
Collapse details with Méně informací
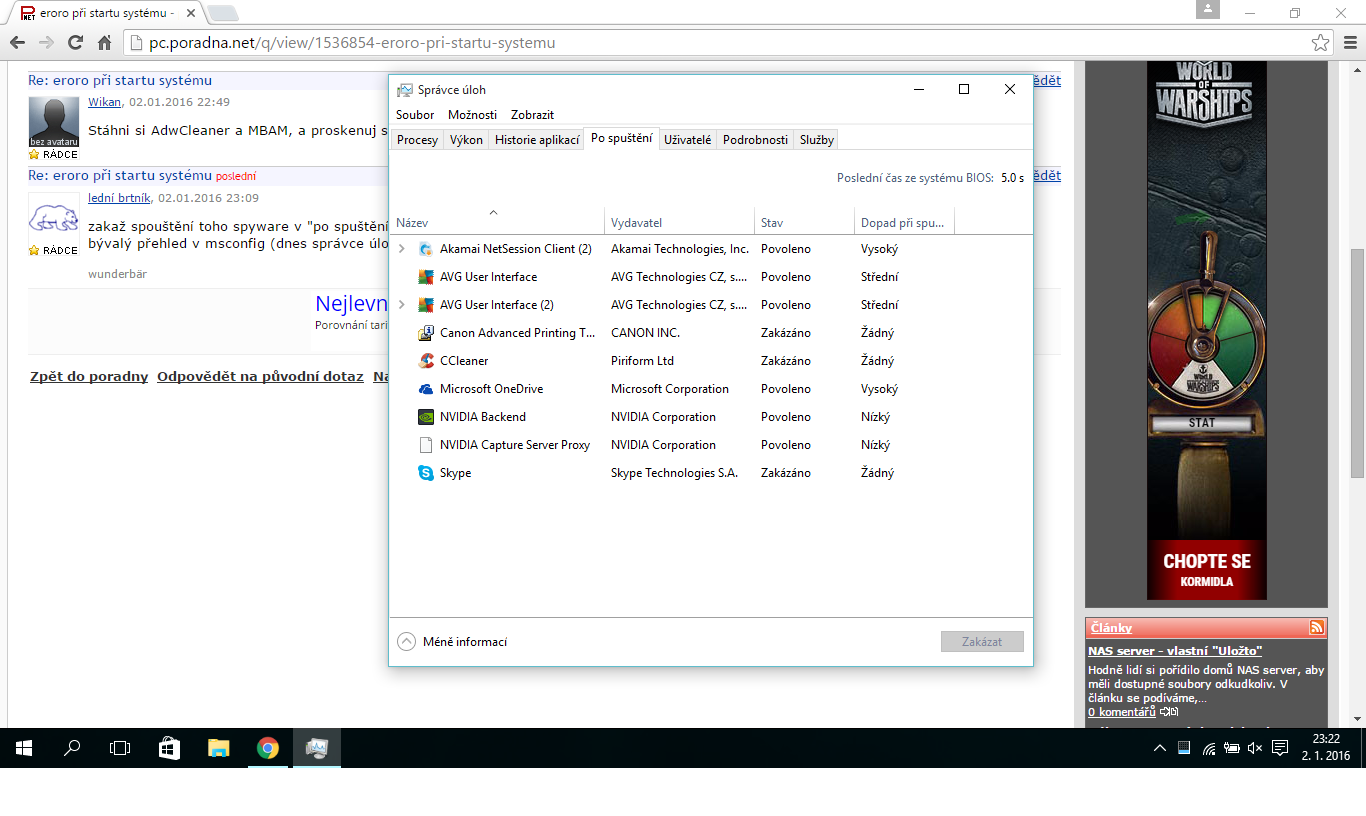tap(453, 642)
